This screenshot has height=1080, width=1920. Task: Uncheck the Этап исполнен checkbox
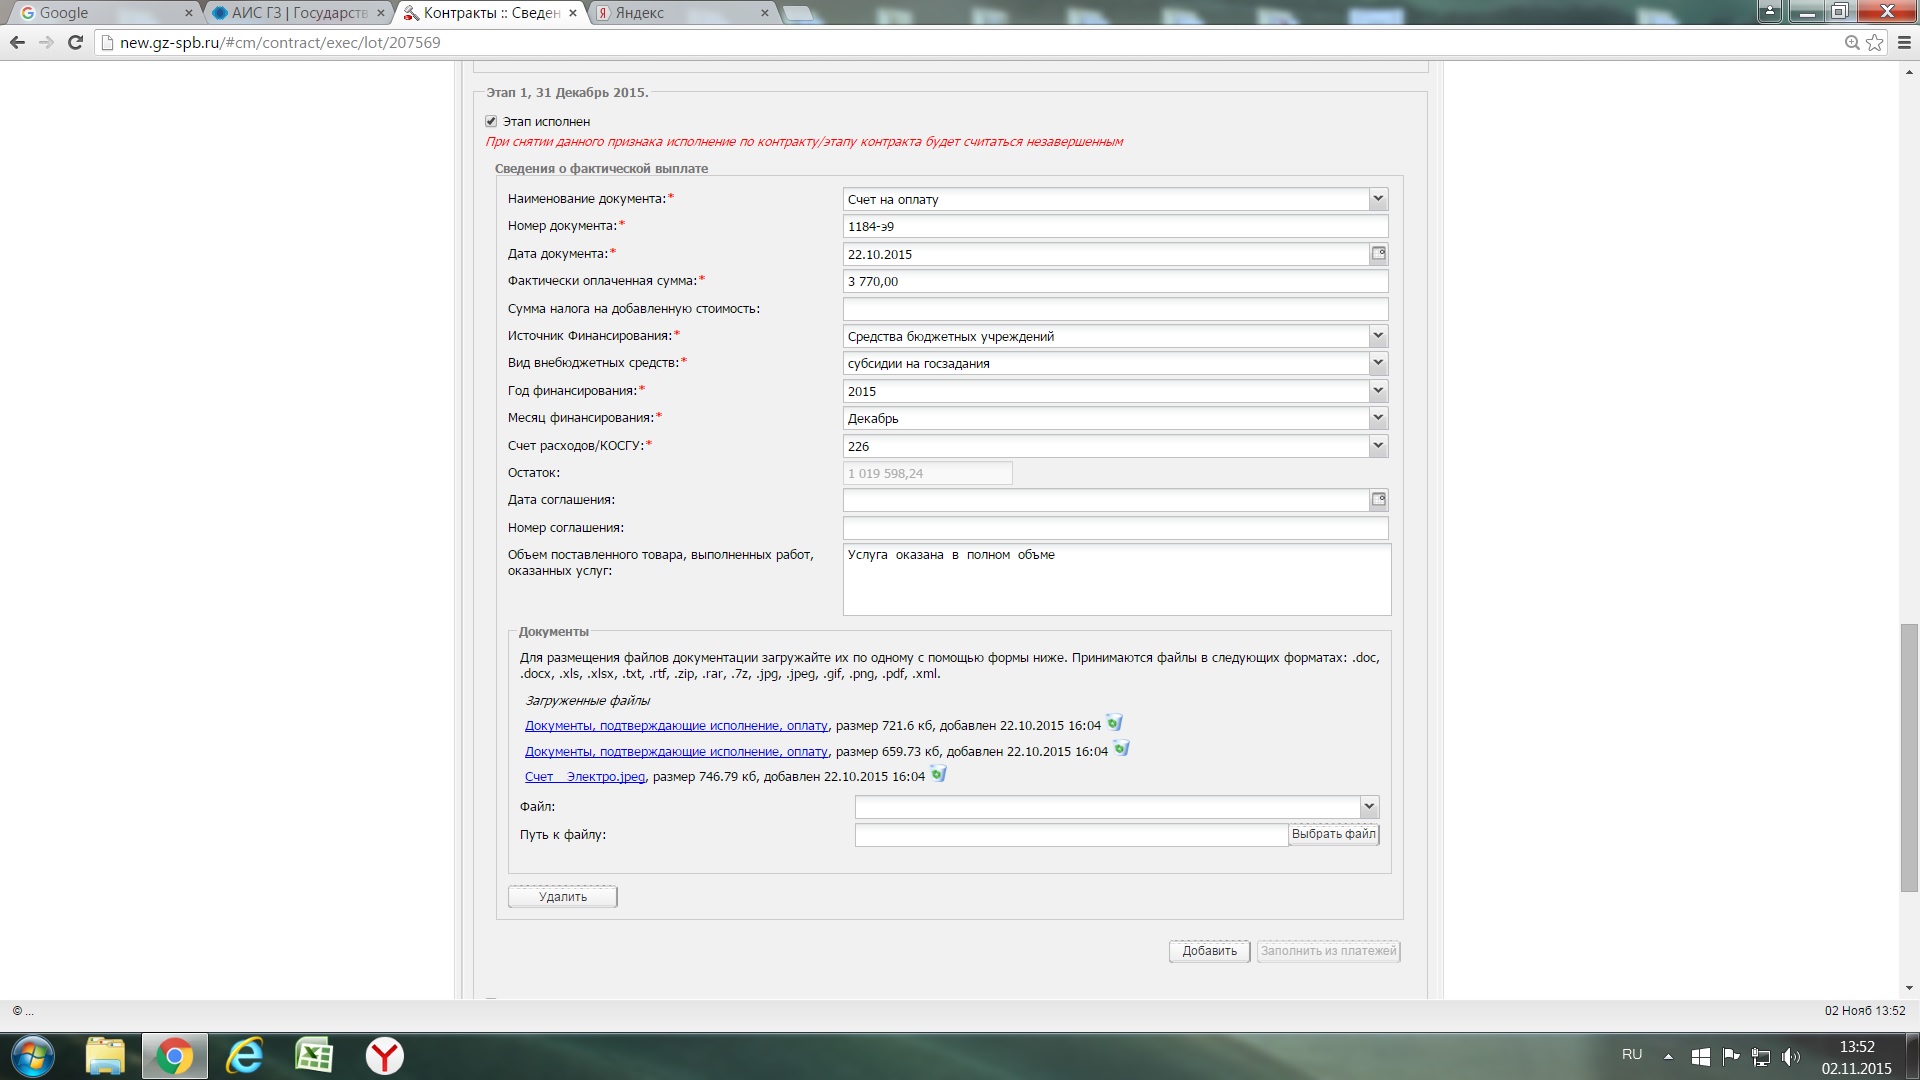(x=491, y=121)
